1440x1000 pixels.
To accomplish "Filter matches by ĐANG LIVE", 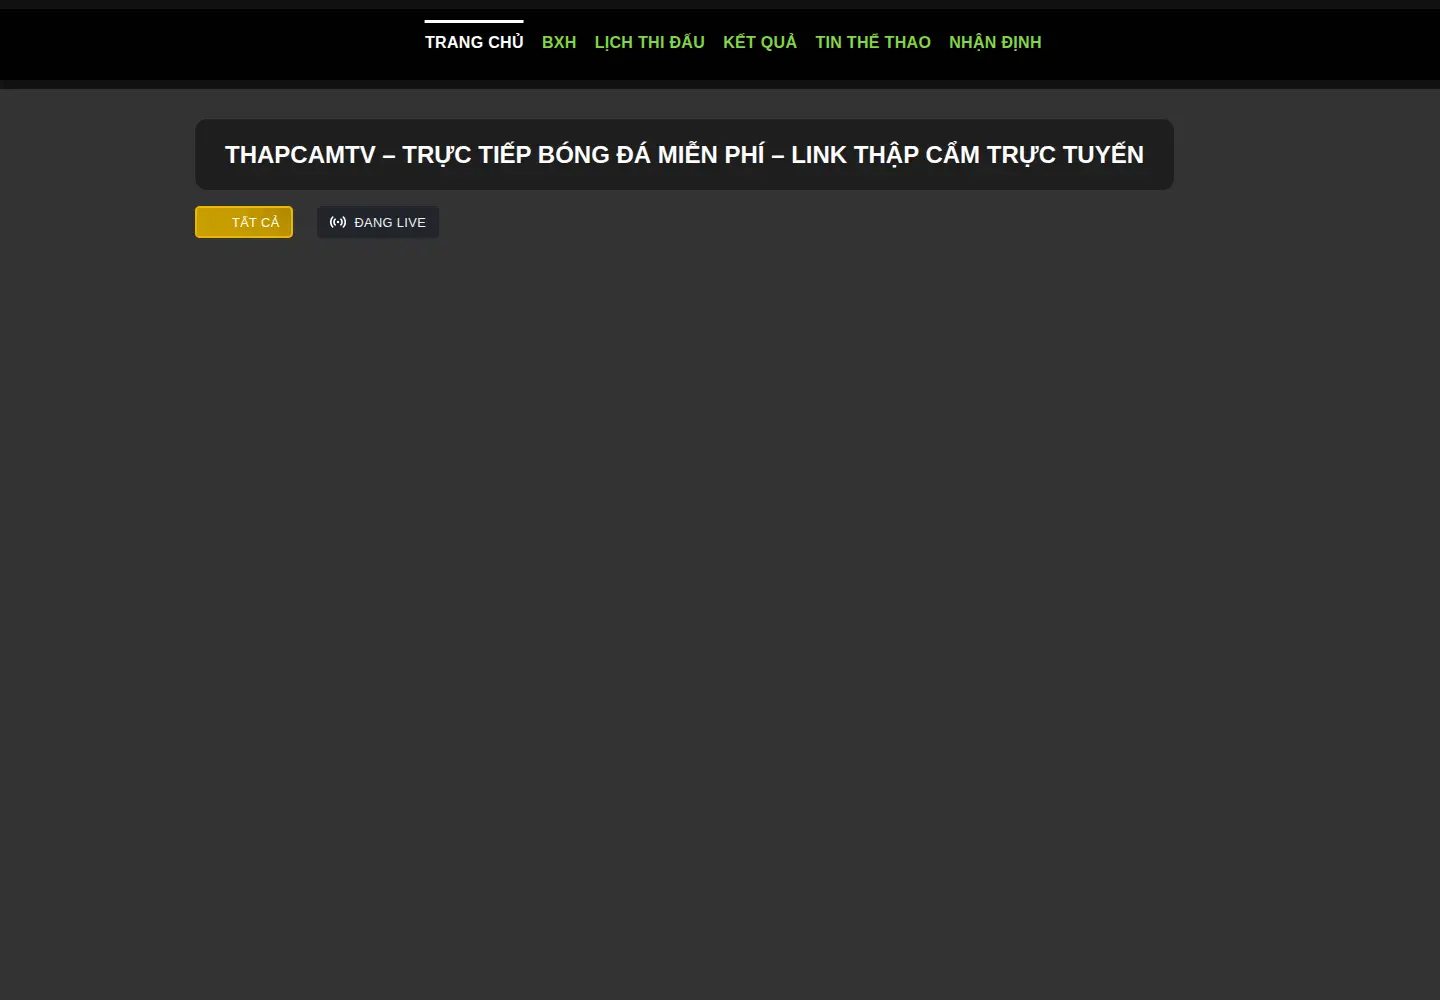I will point(378,222).
